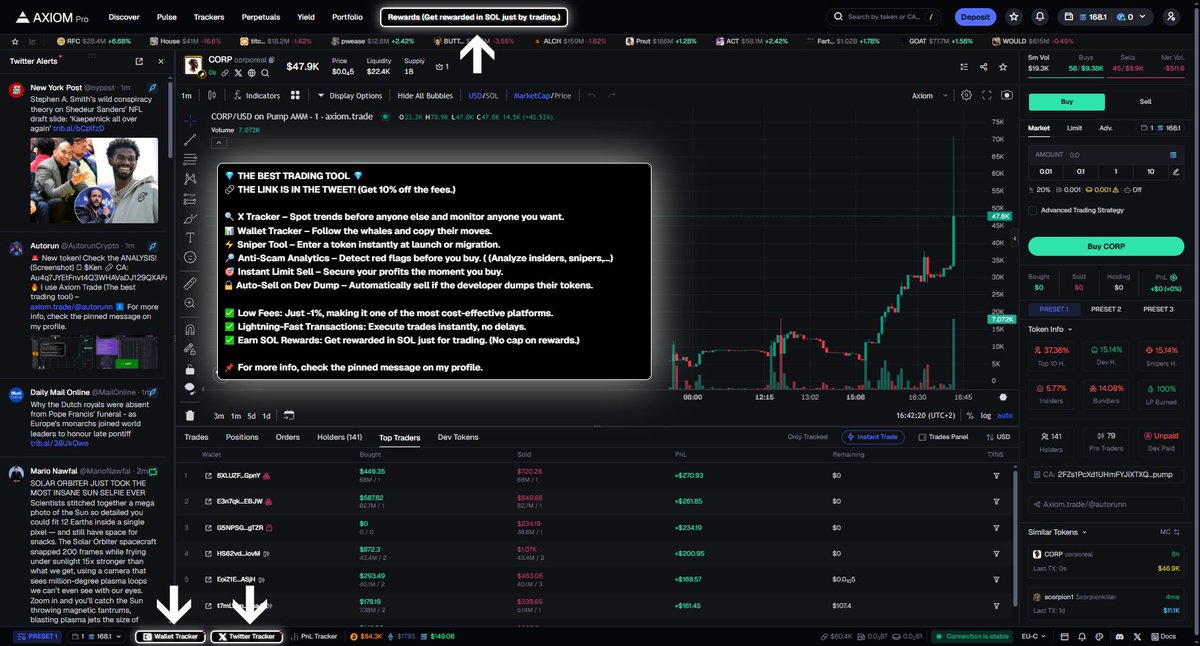Open Display Options dropdown
The height and width of the screenshot is (646, 1200).
coord(349,96)
